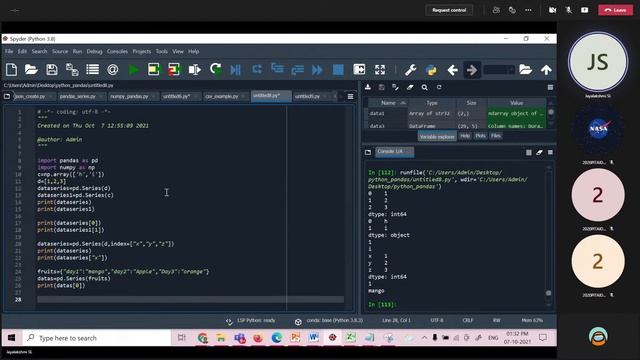Toggle fullscreen mode icon in toolbar
The width and height of the screenshot is (640, 360).
(x=380, y=70)
